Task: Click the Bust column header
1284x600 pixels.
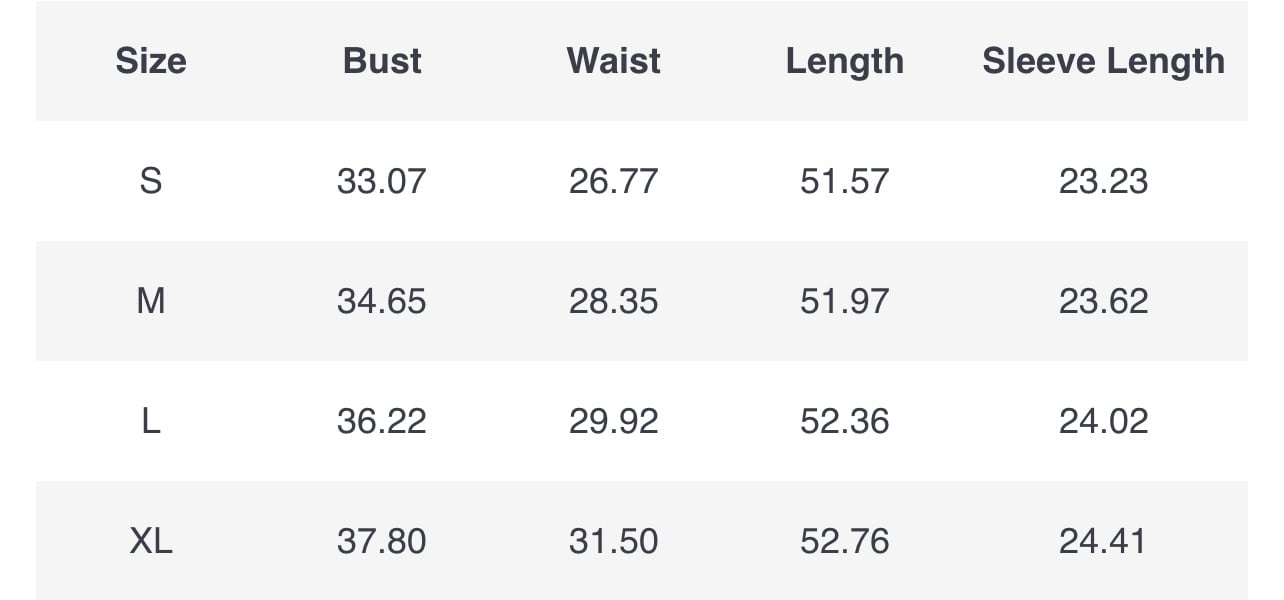Action: point(382,61)
